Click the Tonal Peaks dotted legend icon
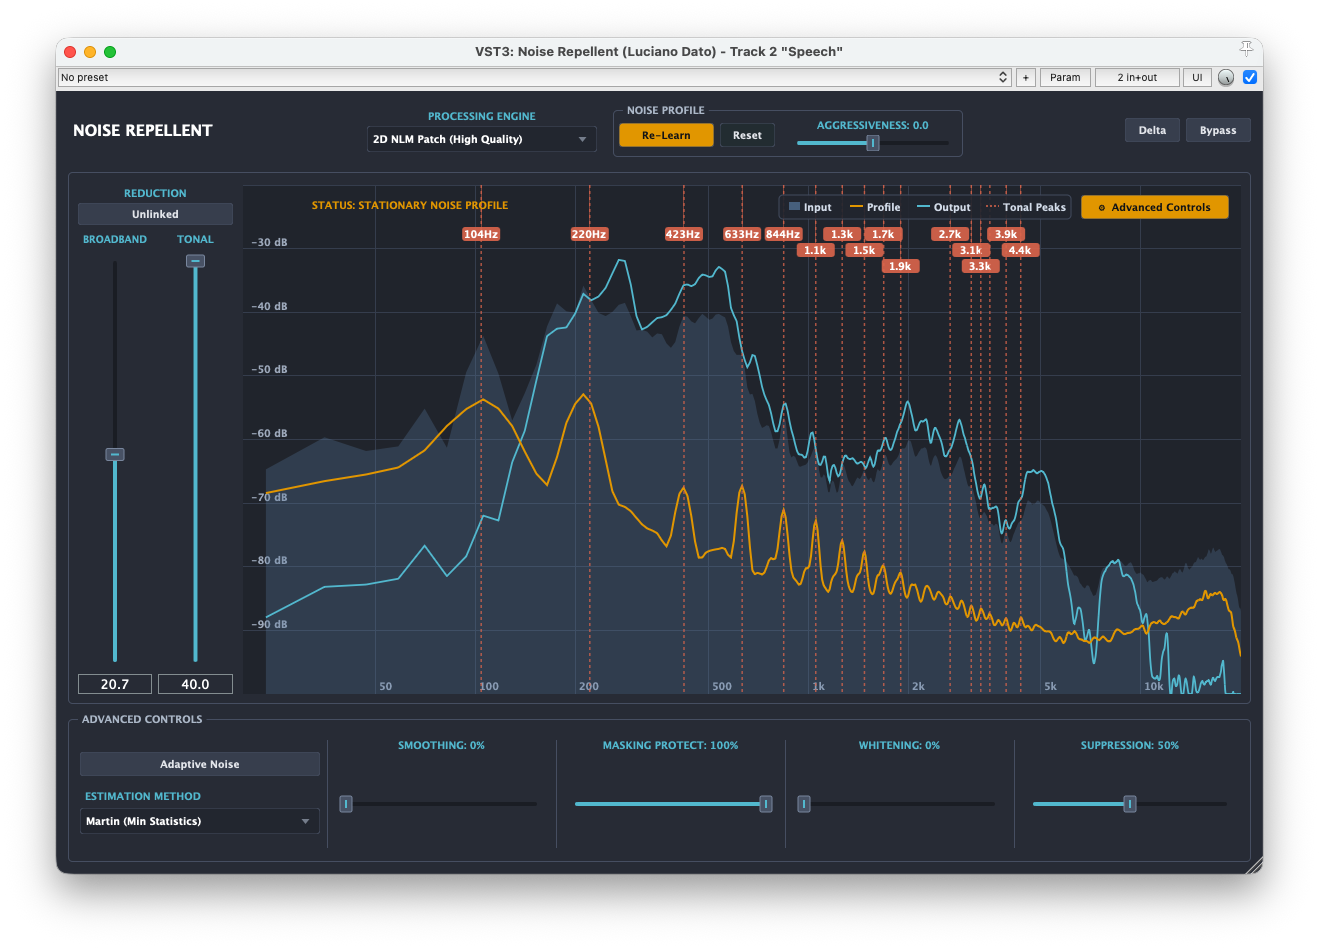This screenshot has width=1319, height=948. (992, 207)
